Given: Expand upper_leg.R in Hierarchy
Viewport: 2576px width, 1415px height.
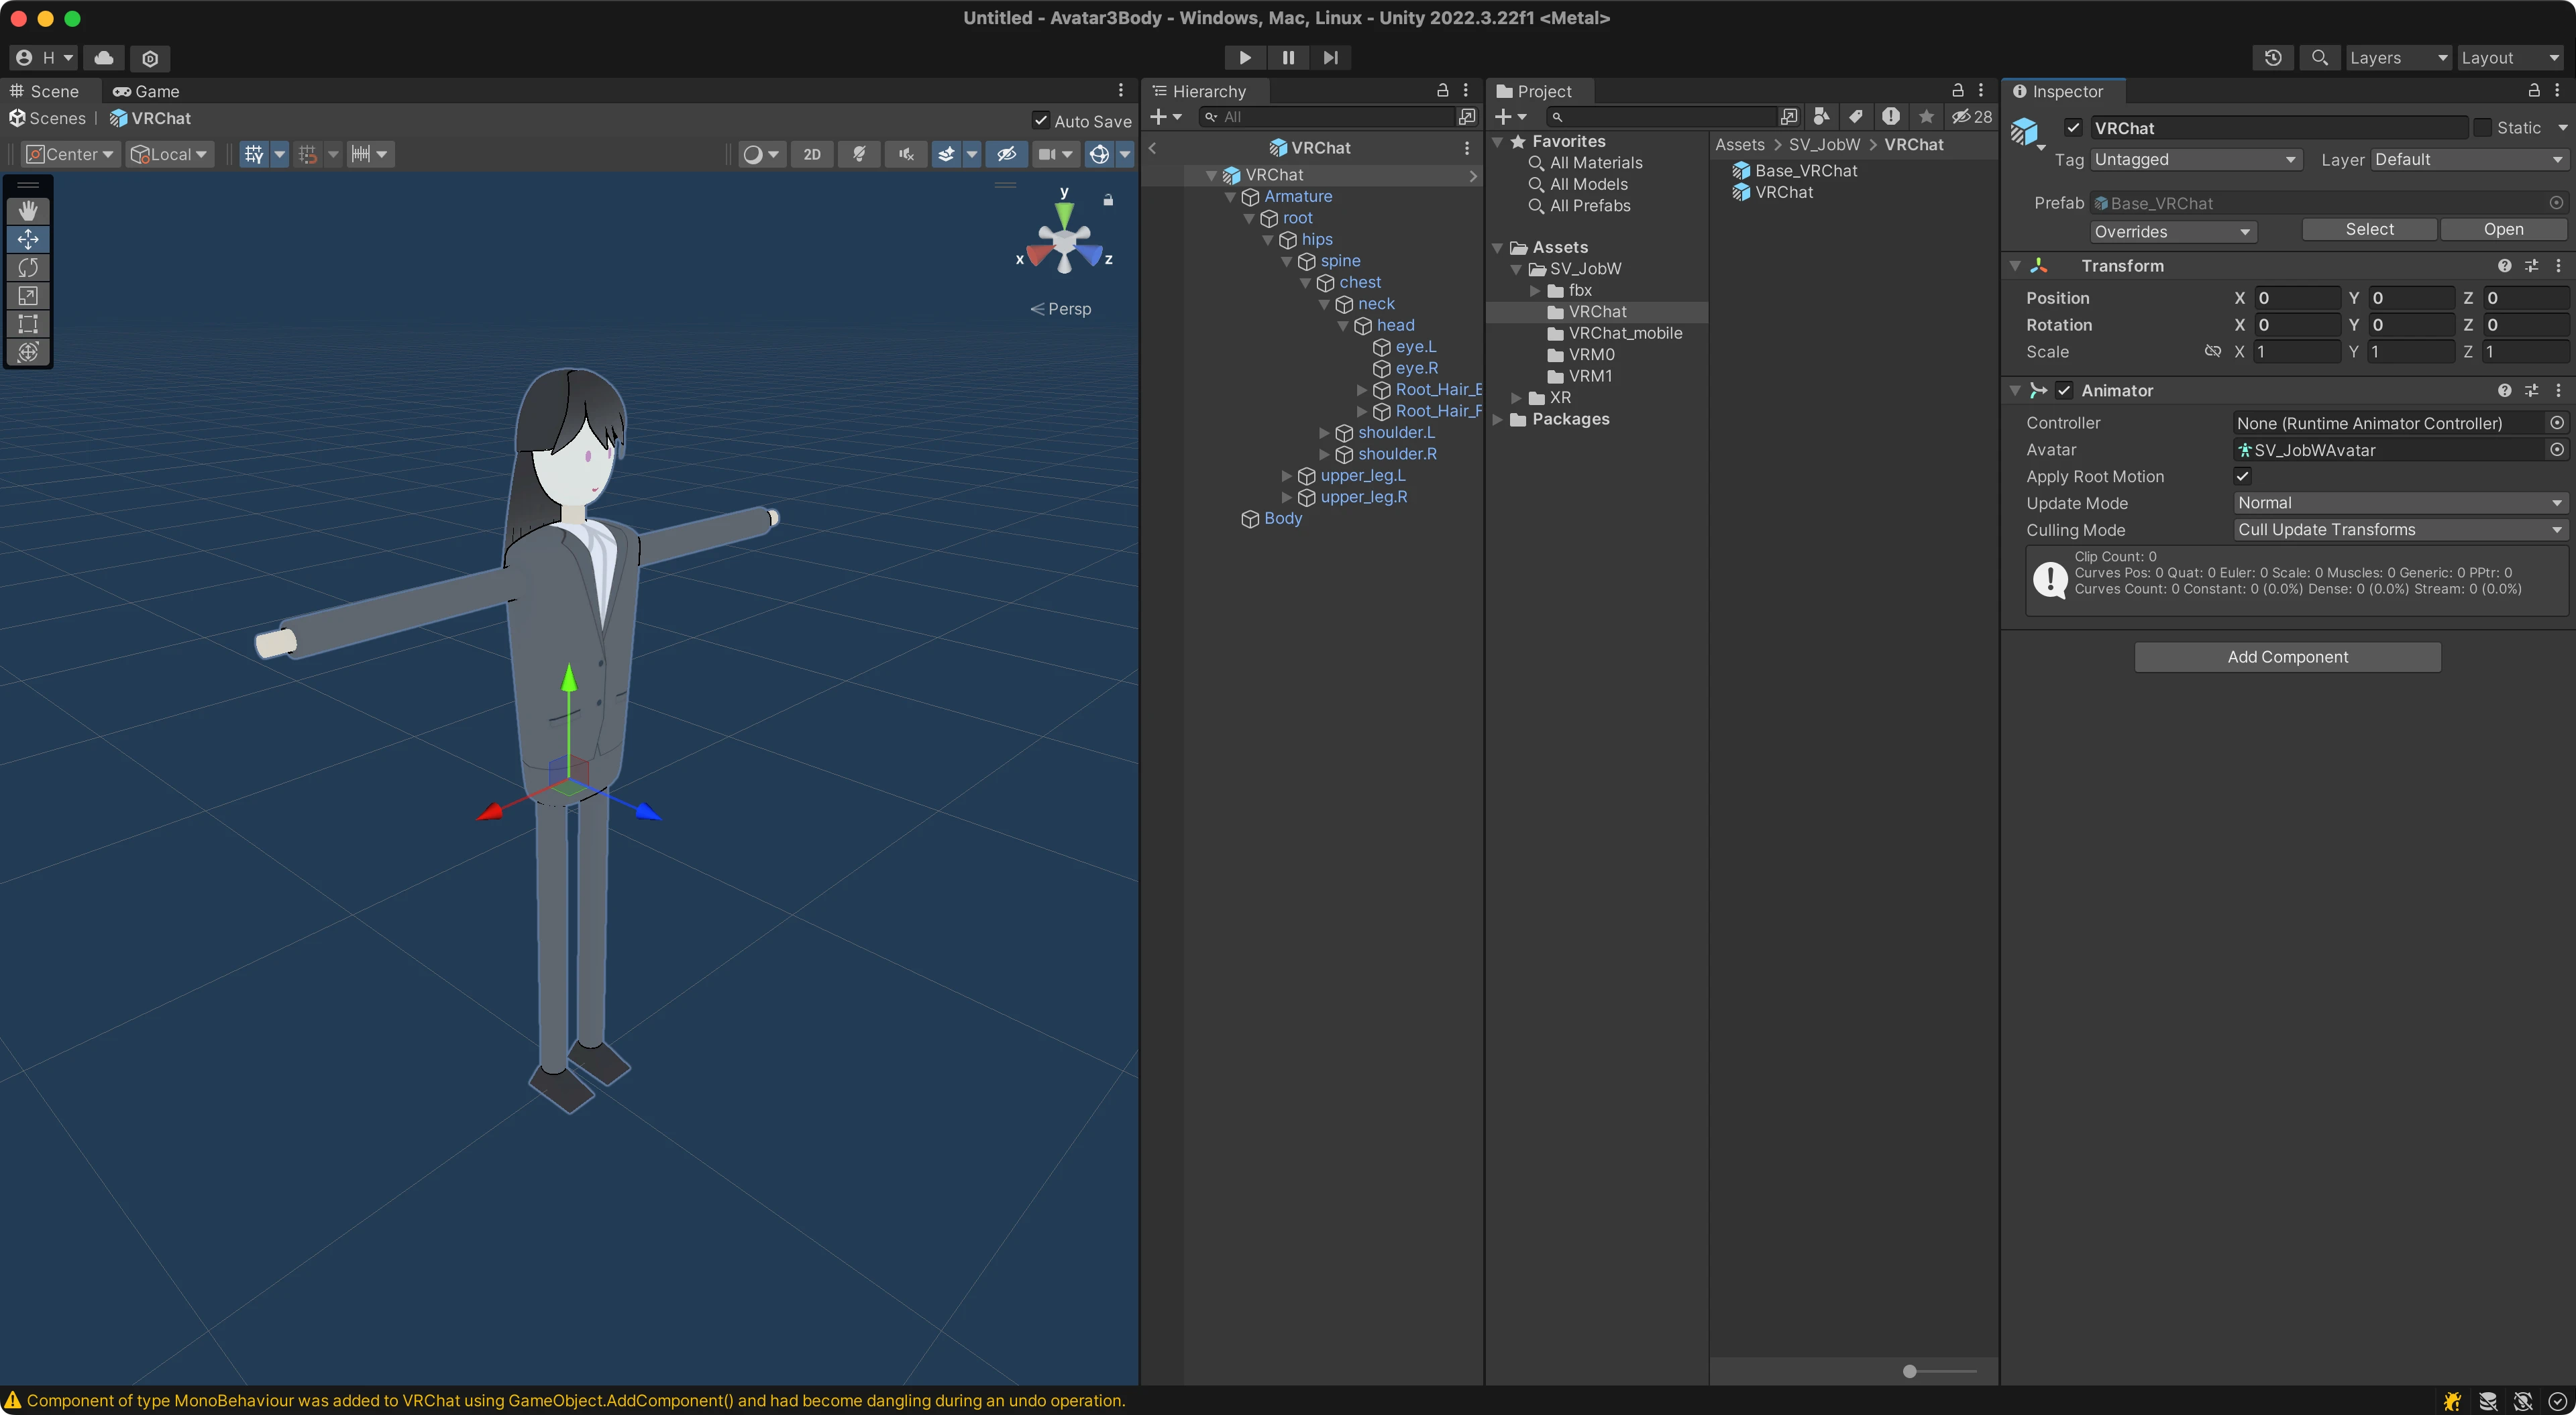Looking at the screenshot, I should (x=1287, y=497).
